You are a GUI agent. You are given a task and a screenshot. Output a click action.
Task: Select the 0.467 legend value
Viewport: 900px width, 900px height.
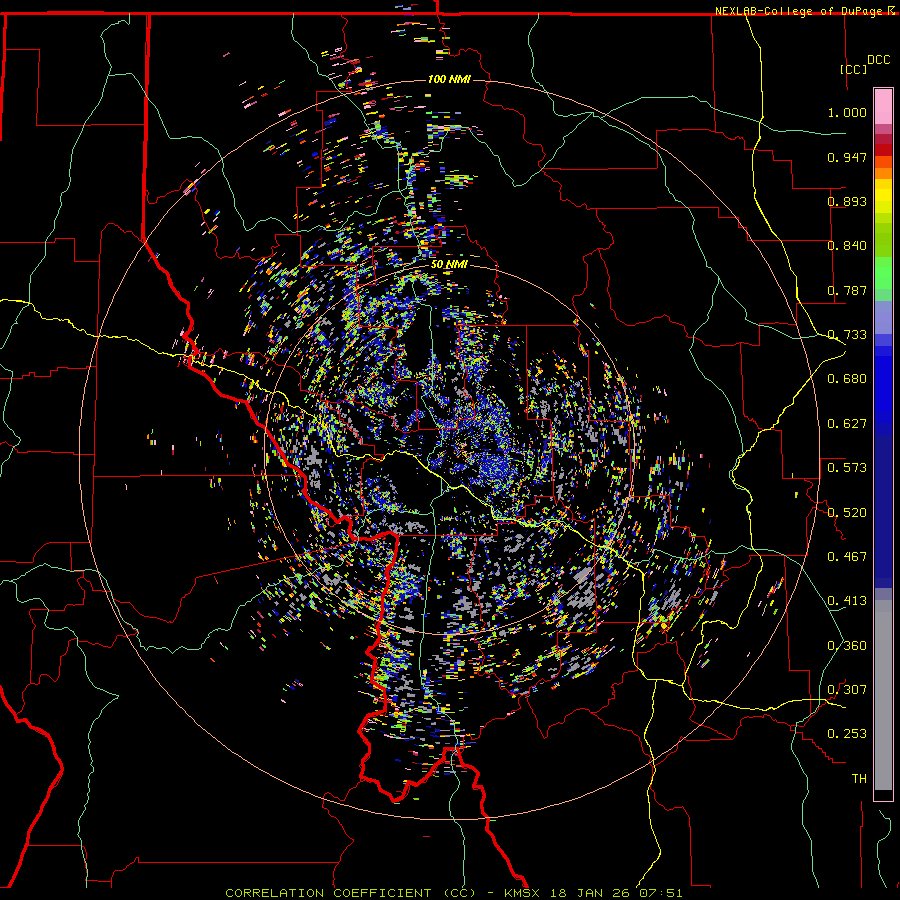(847, 557)
